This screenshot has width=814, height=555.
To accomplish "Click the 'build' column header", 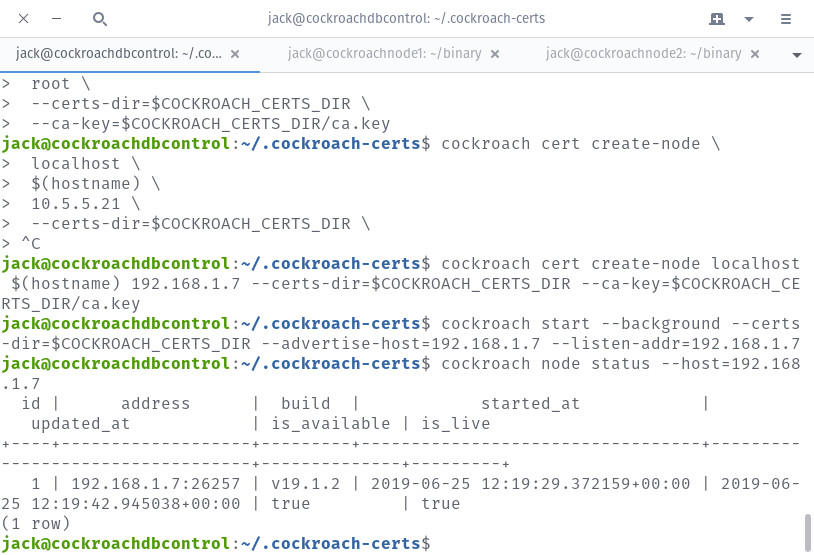I will click(306, 404).
